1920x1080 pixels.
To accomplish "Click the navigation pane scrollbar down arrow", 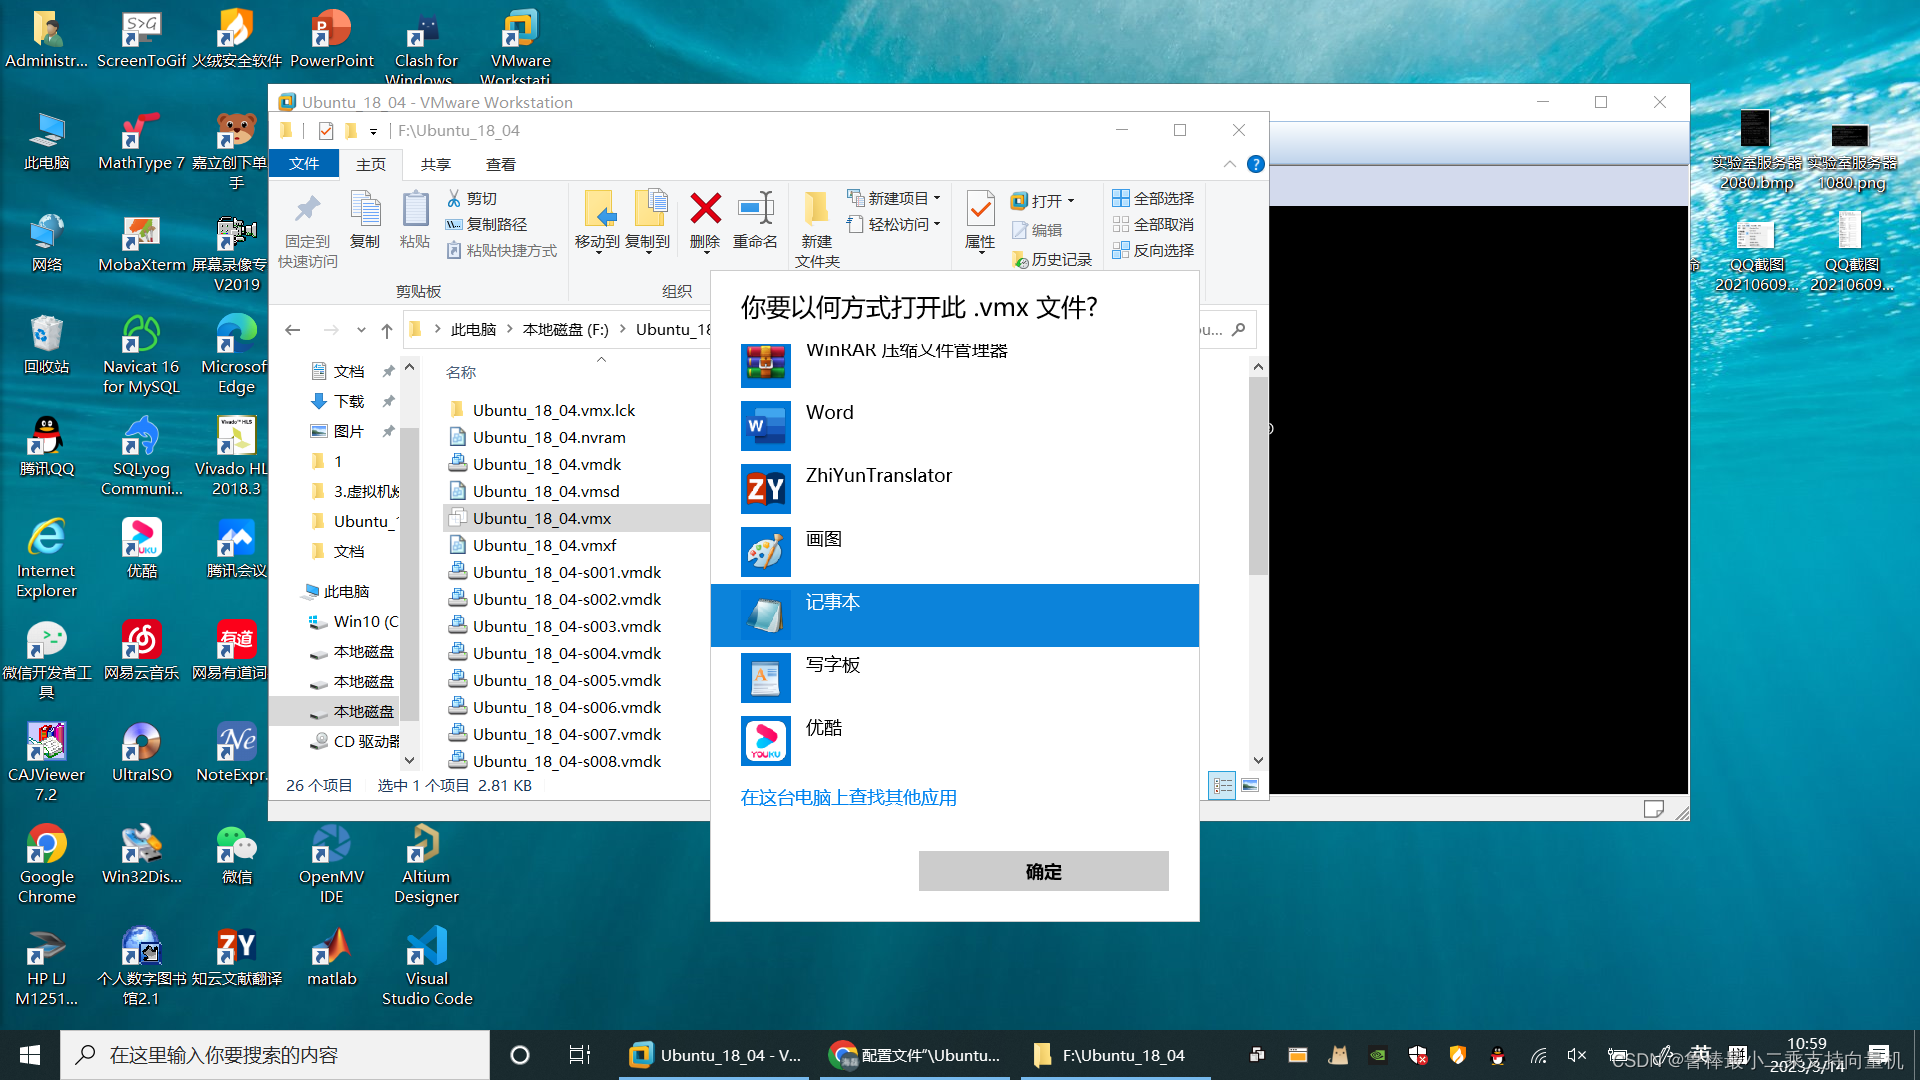I will [x=409, y=760].
